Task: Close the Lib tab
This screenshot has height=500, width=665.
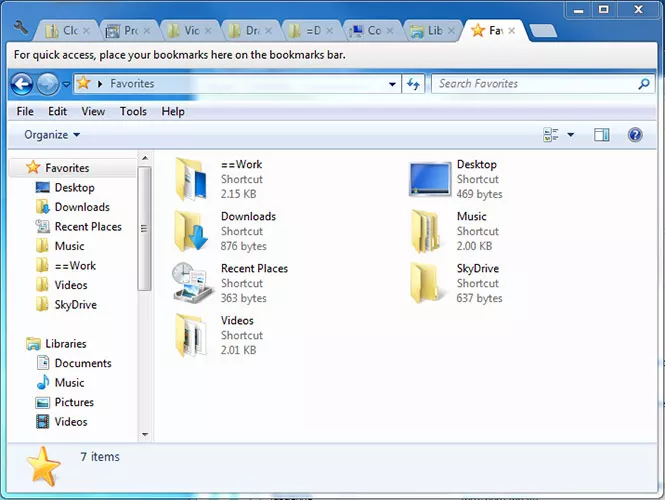Action: pyautogui.click(x=451, y=31)
